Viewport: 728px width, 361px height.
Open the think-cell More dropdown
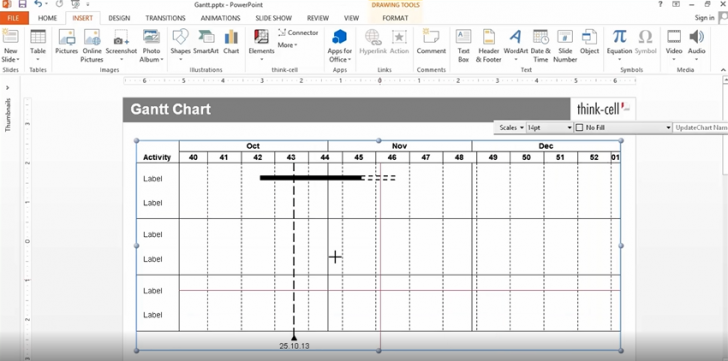[287, 45]
